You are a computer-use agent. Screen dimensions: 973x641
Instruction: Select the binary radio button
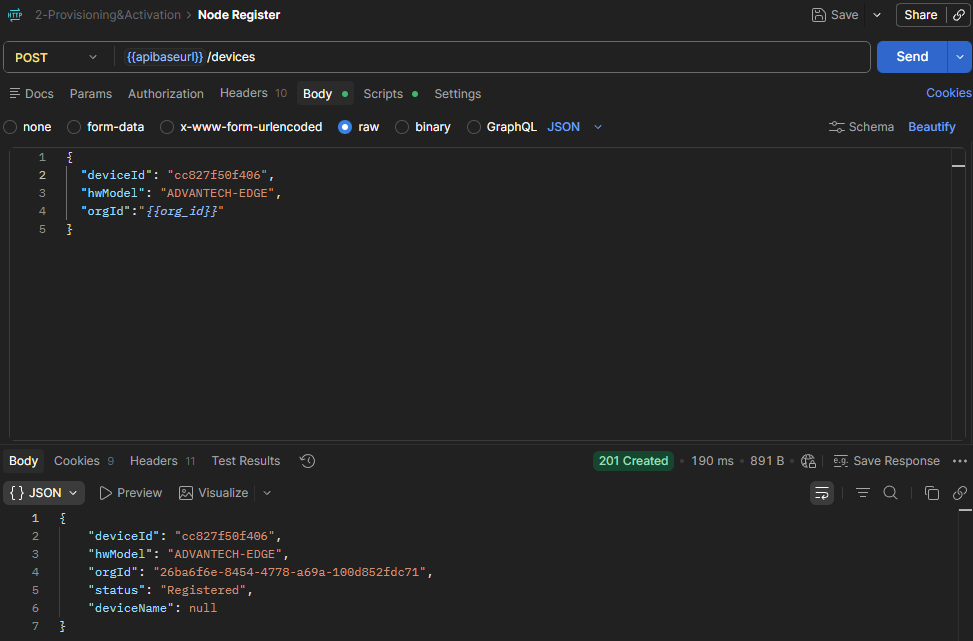click(x=402, y=127)
